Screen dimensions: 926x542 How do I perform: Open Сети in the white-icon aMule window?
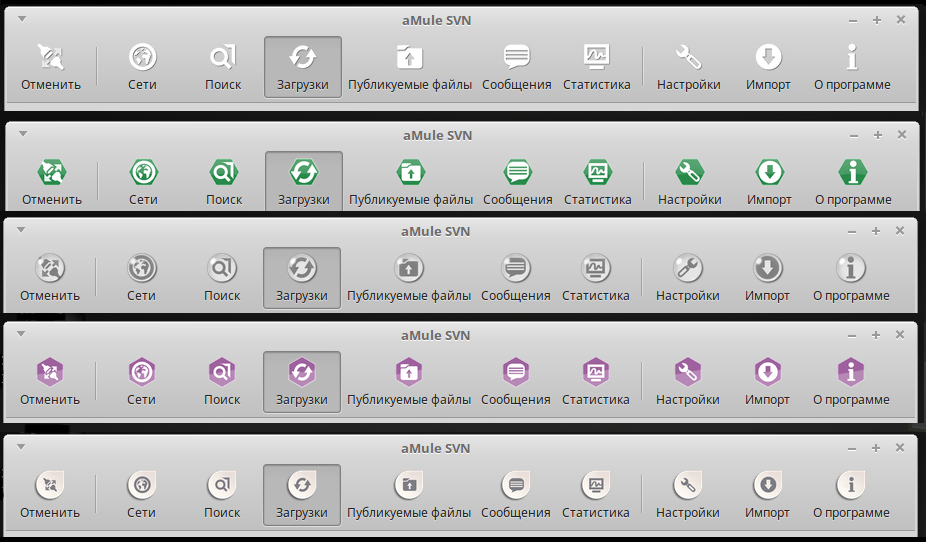[x=142, y=67]
